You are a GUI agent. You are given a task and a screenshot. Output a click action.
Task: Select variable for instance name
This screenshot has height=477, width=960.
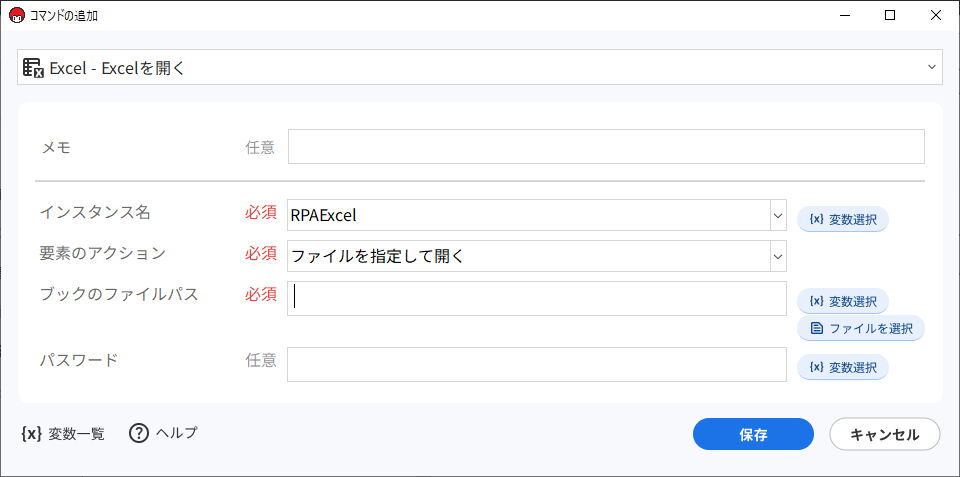pyautogui.click(x=842, y=219)
